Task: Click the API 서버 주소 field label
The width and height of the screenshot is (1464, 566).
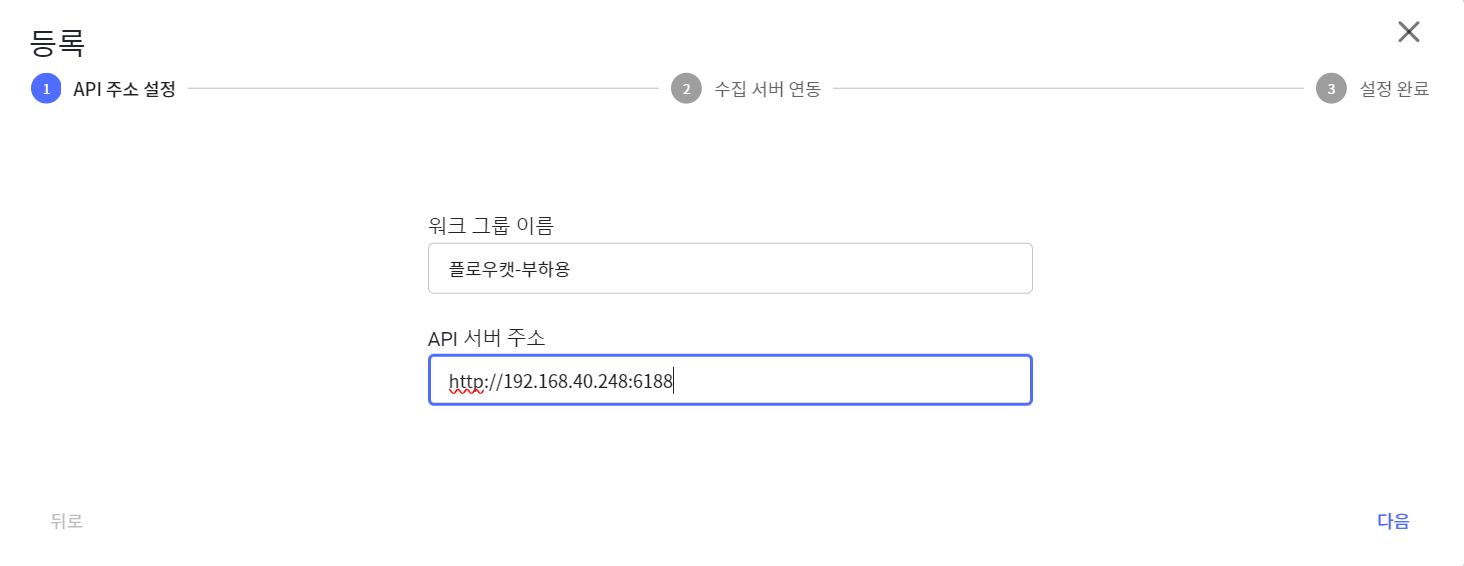Action: coord(486,338)
